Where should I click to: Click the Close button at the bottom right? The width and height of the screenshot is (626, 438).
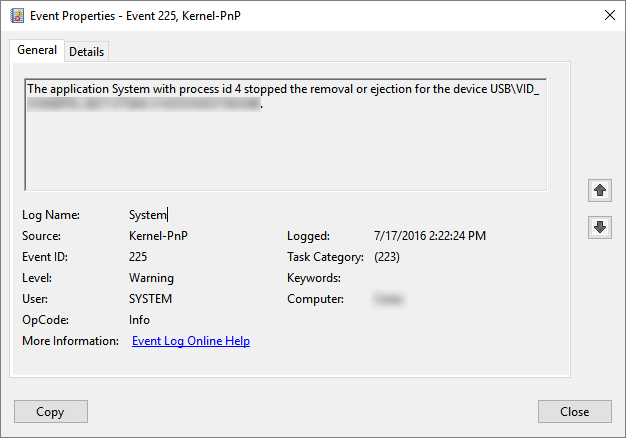click(574, 411)
